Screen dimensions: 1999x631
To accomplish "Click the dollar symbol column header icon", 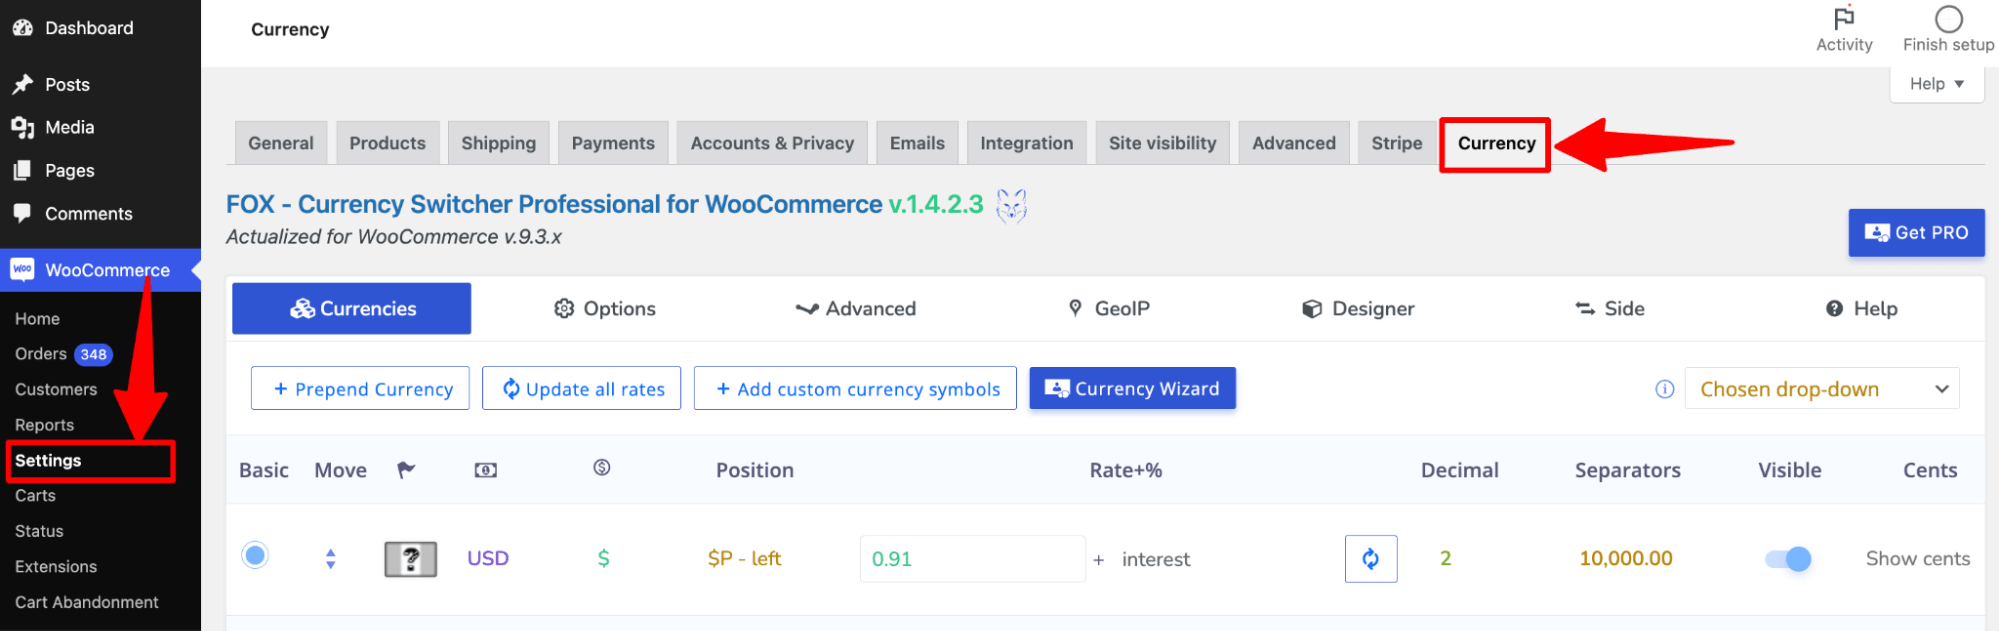I will (x=602, y=467).
